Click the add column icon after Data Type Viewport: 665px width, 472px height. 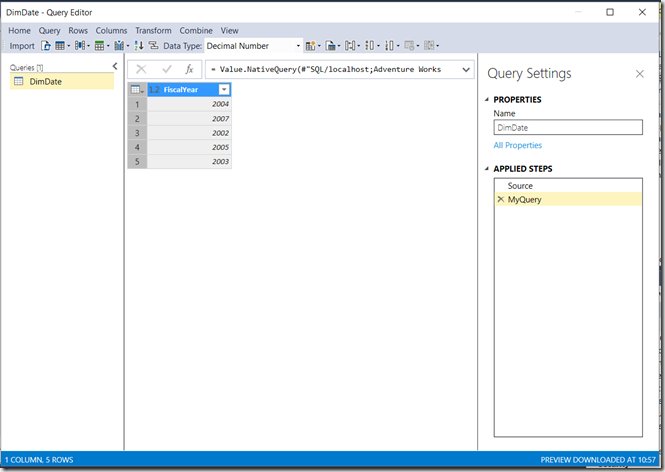[310, 46]
